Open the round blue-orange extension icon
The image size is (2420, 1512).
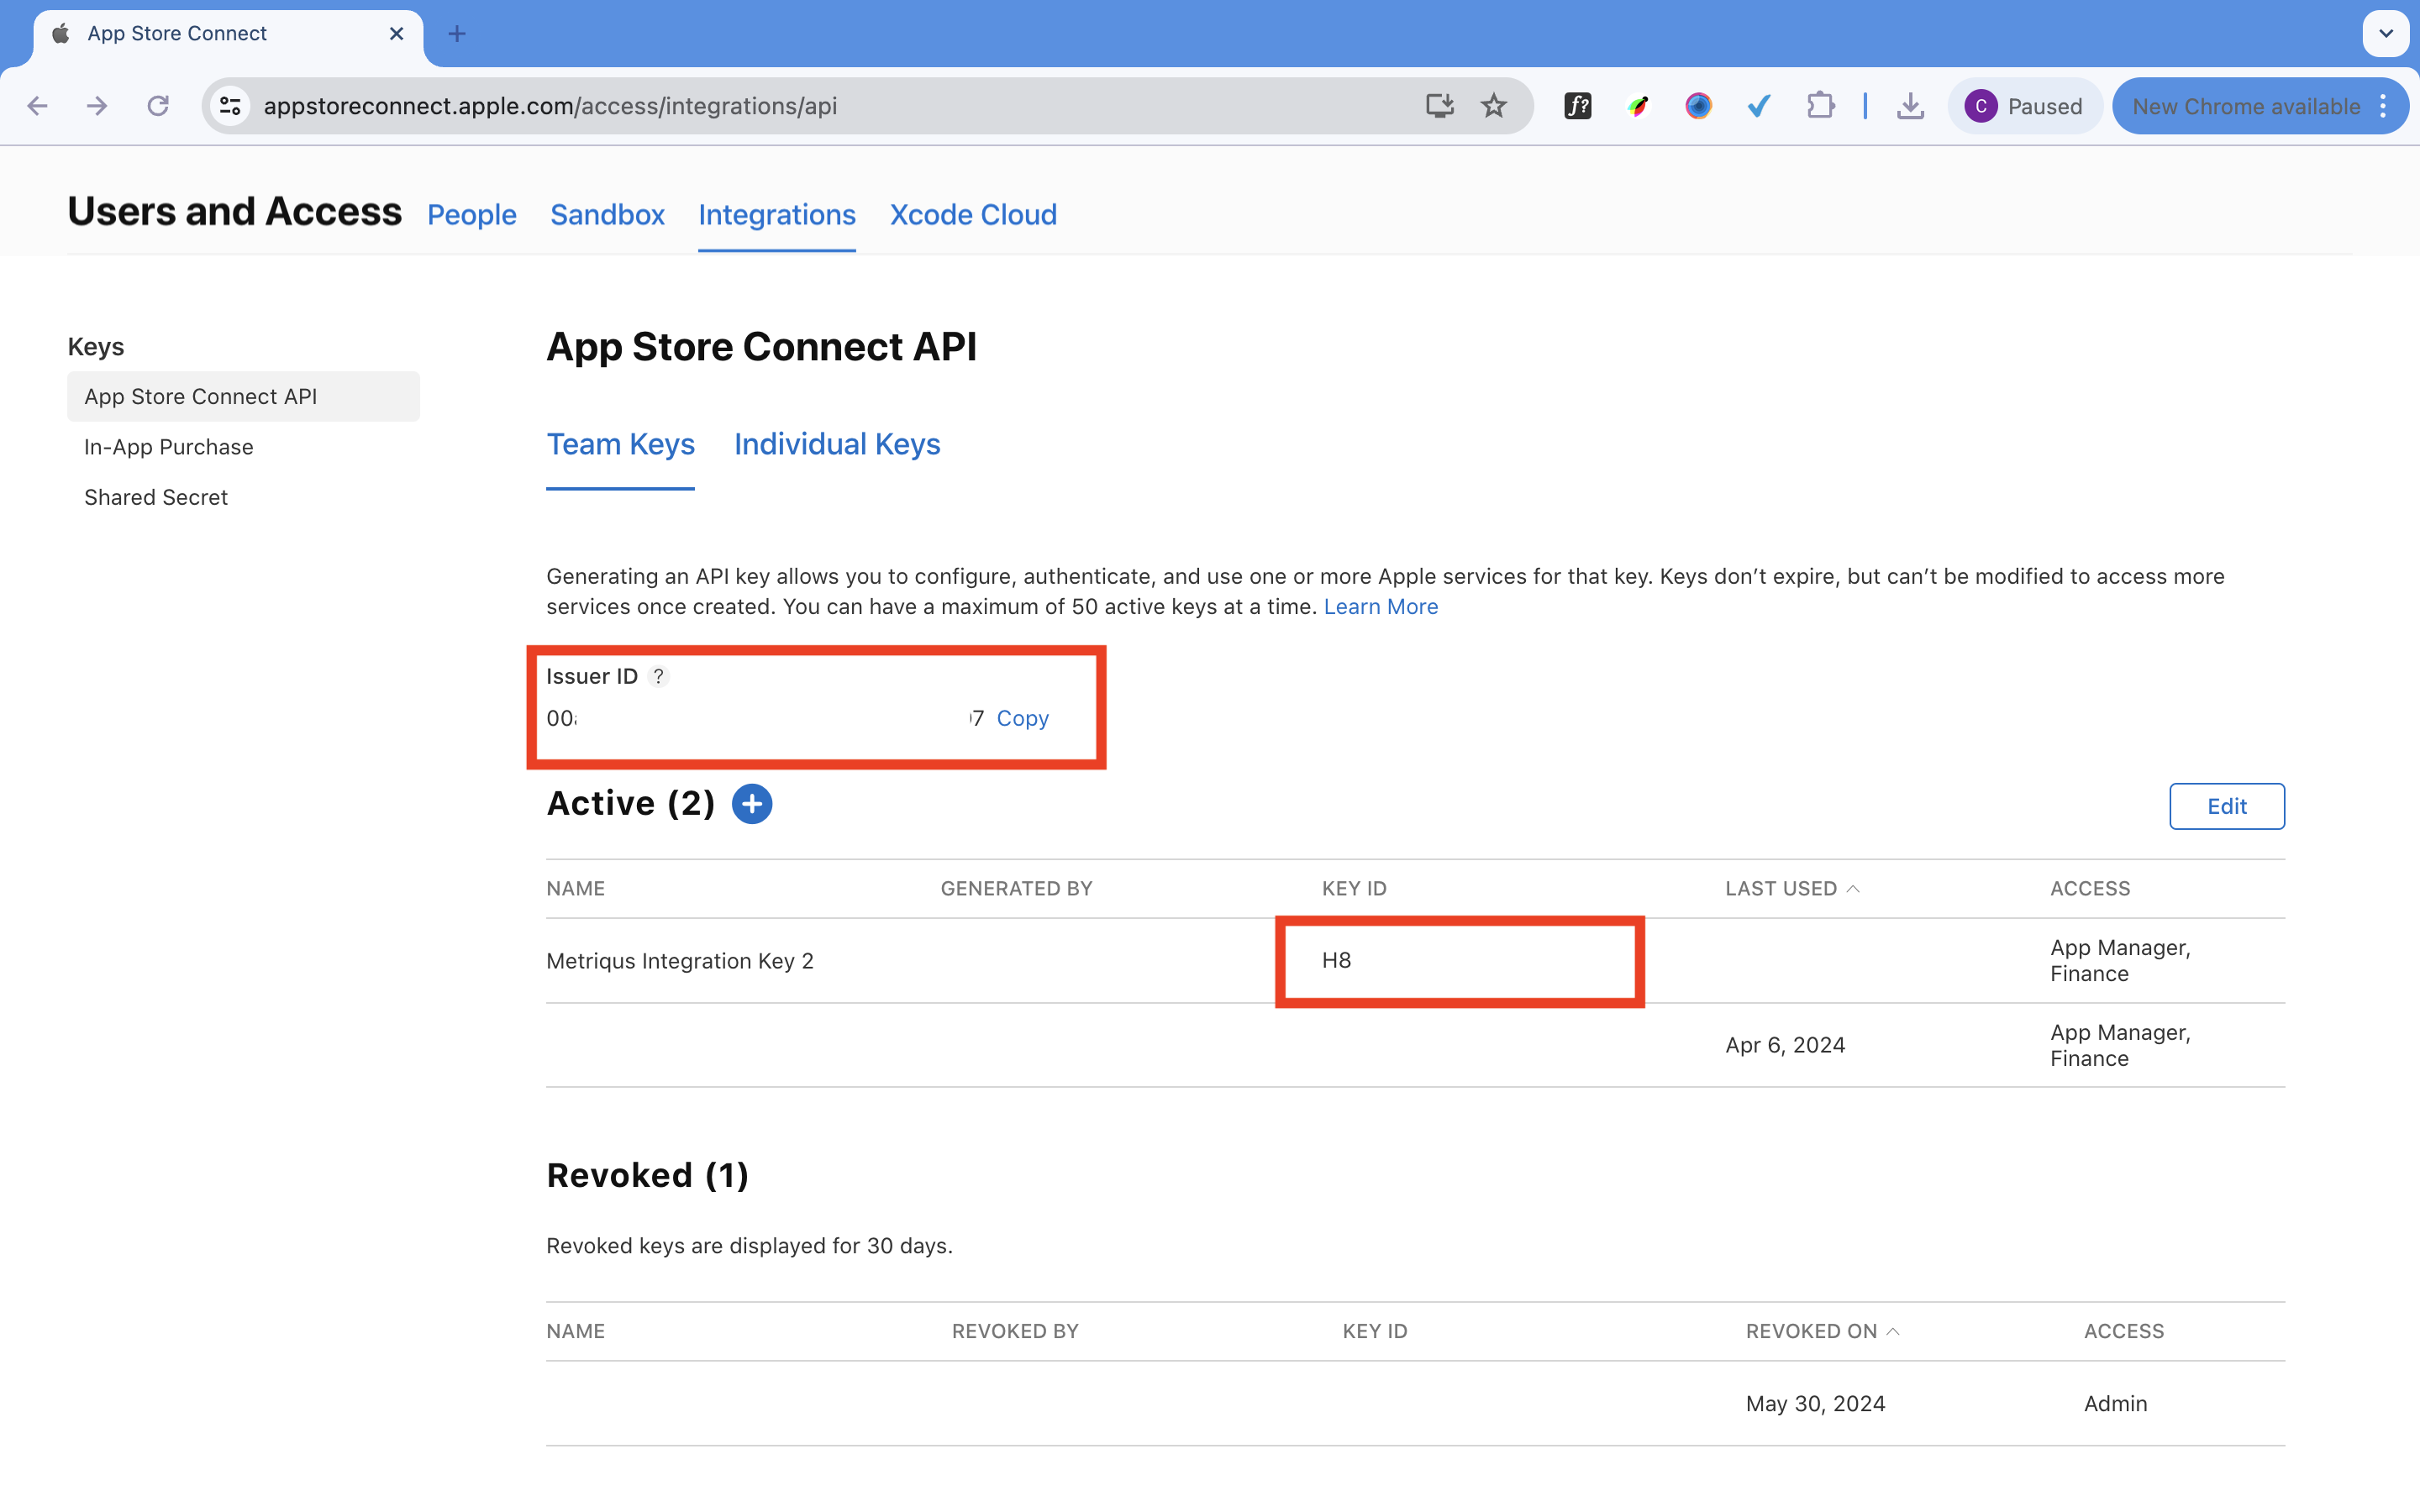pyautogui.click(x=1698, y=106)
